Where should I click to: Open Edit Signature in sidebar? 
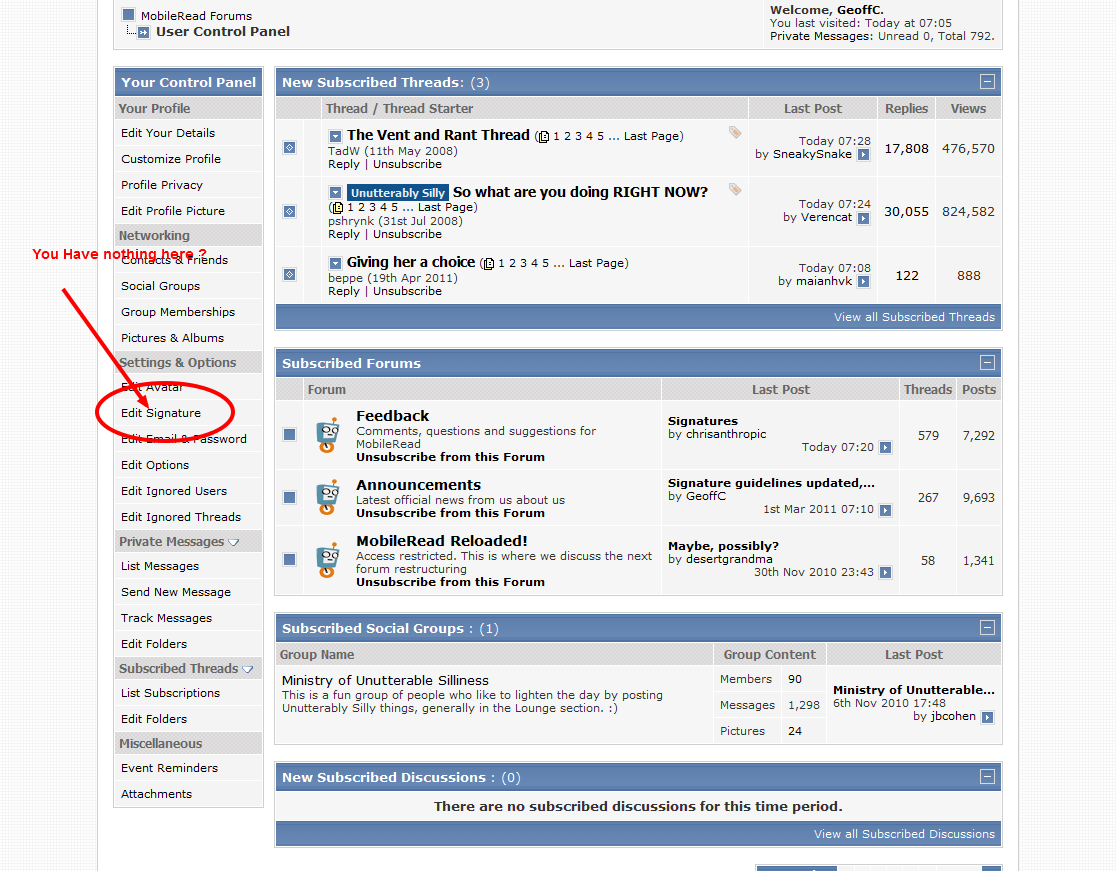[161, 413]
